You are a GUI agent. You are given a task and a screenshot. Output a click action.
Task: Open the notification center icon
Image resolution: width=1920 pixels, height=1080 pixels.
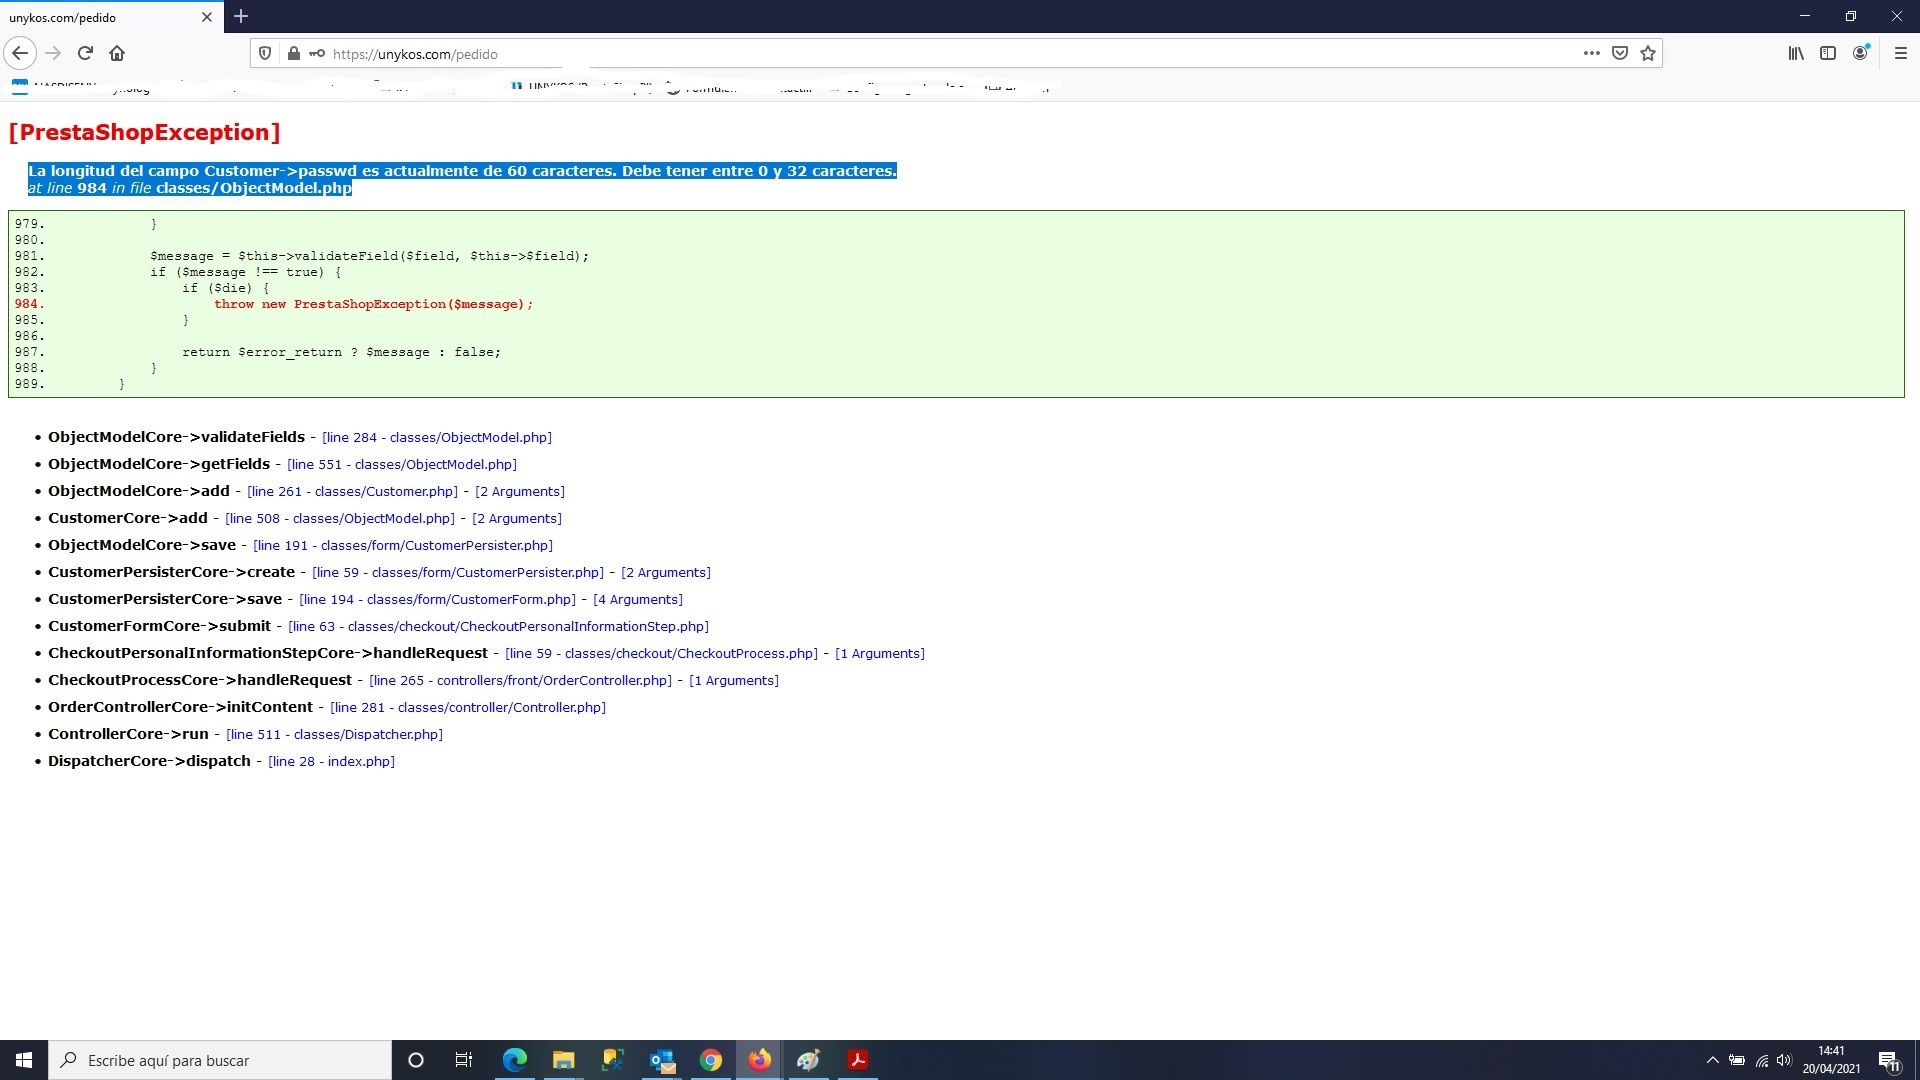(x=1889, y=1060)
